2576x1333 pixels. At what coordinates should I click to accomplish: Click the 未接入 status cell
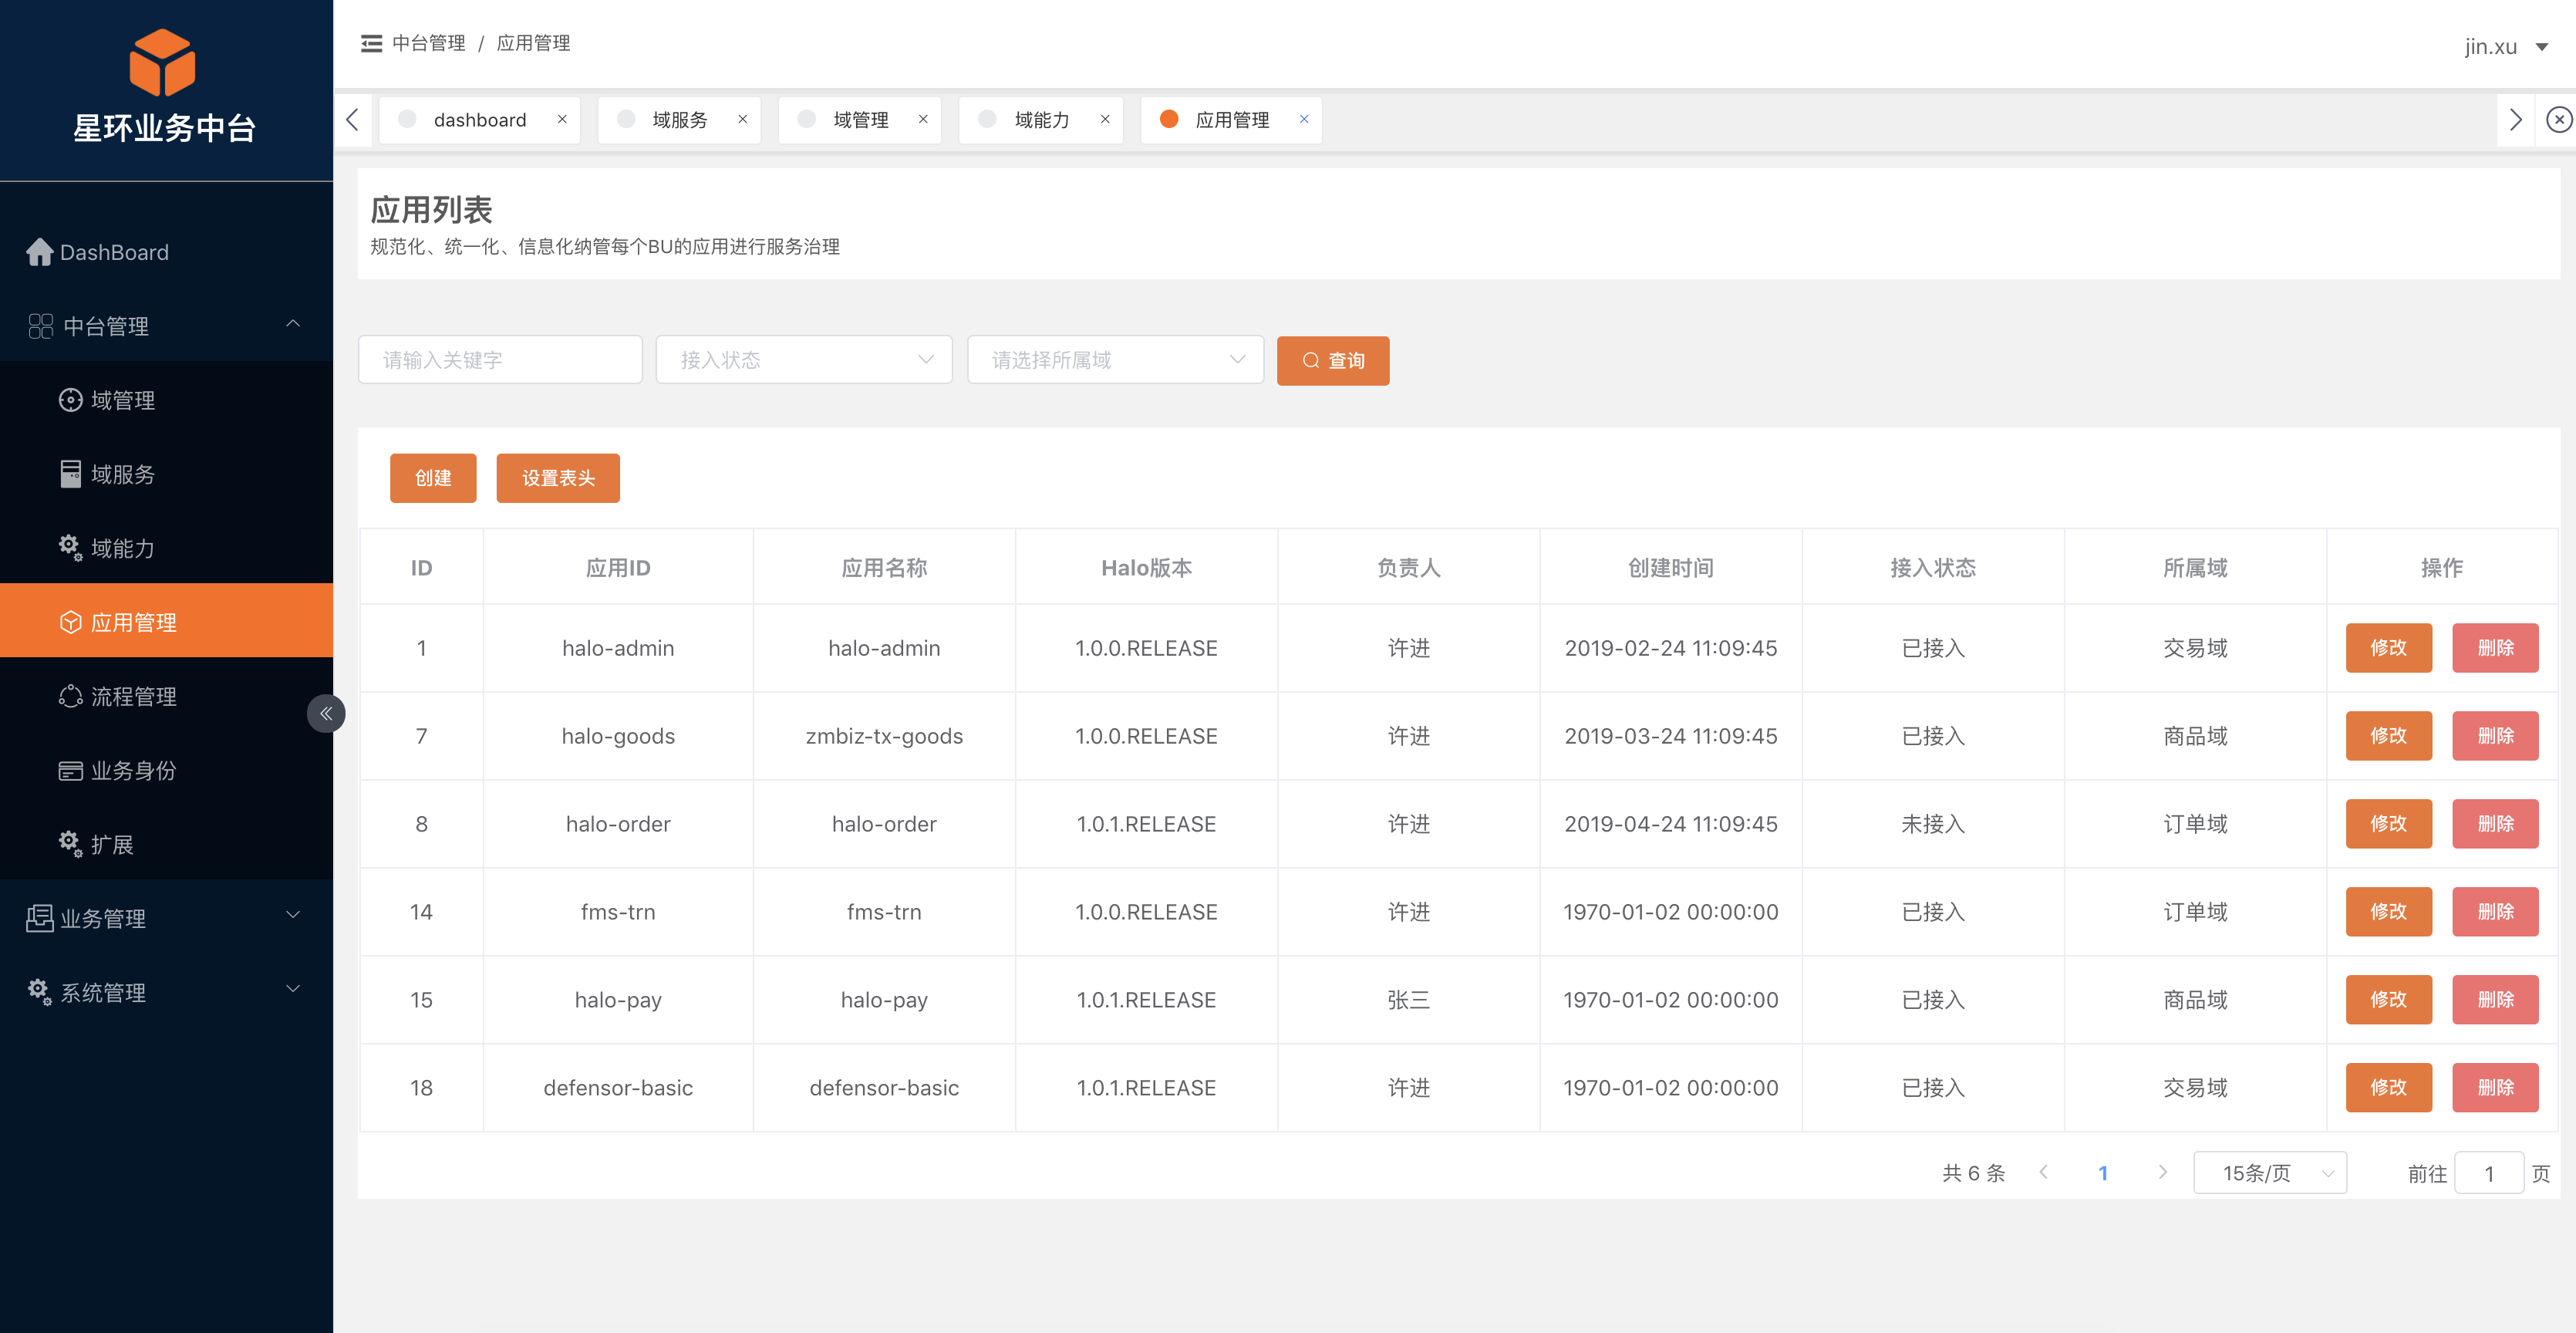click(x=1933, y=824)
